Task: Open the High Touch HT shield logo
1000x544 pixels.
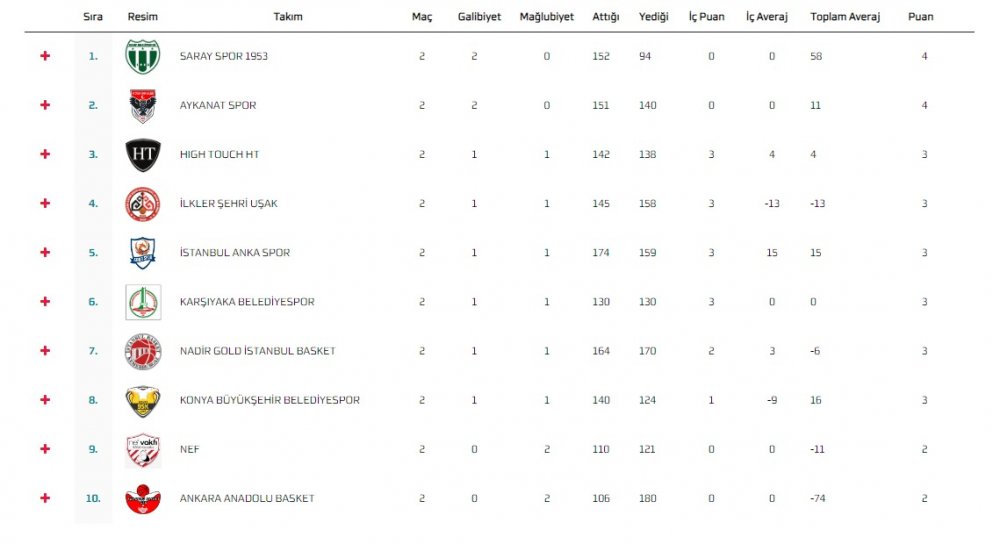Action: (x=143, y=154)
